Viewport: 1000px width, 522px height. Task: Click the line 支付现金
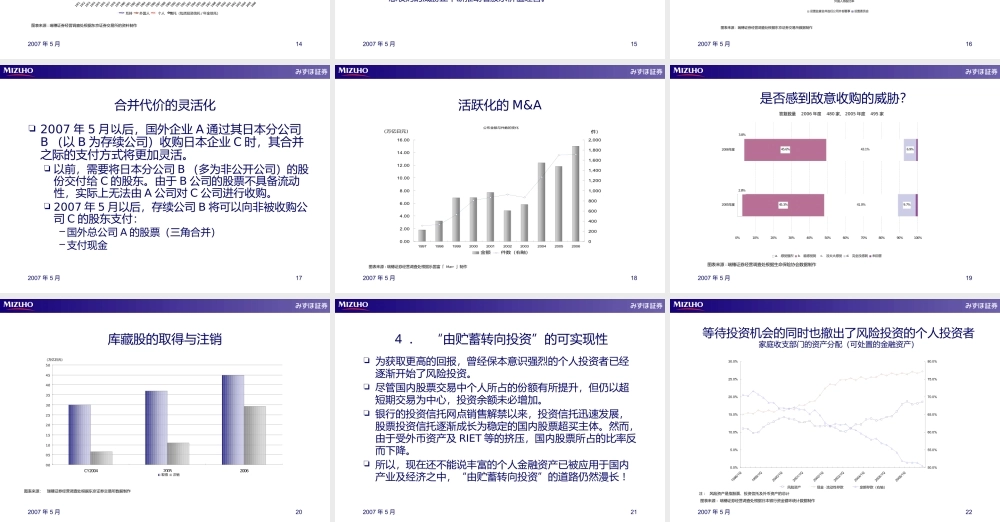coord(83,245)
